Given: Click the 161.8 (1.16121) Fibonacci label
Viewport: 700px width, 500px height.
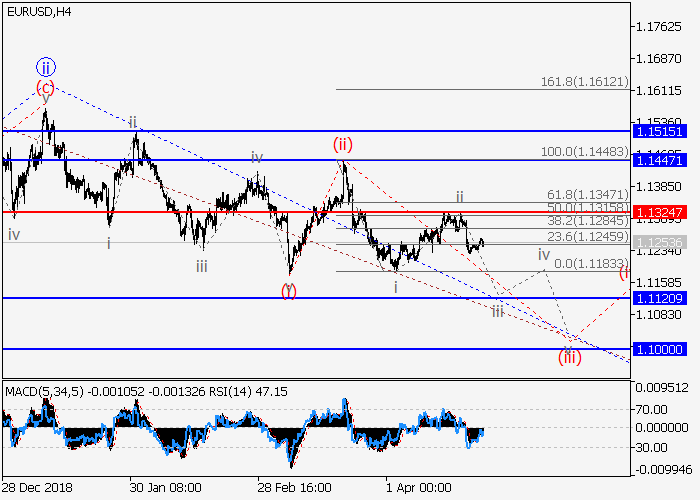Looking at the screenshot, I should (586, 81).
